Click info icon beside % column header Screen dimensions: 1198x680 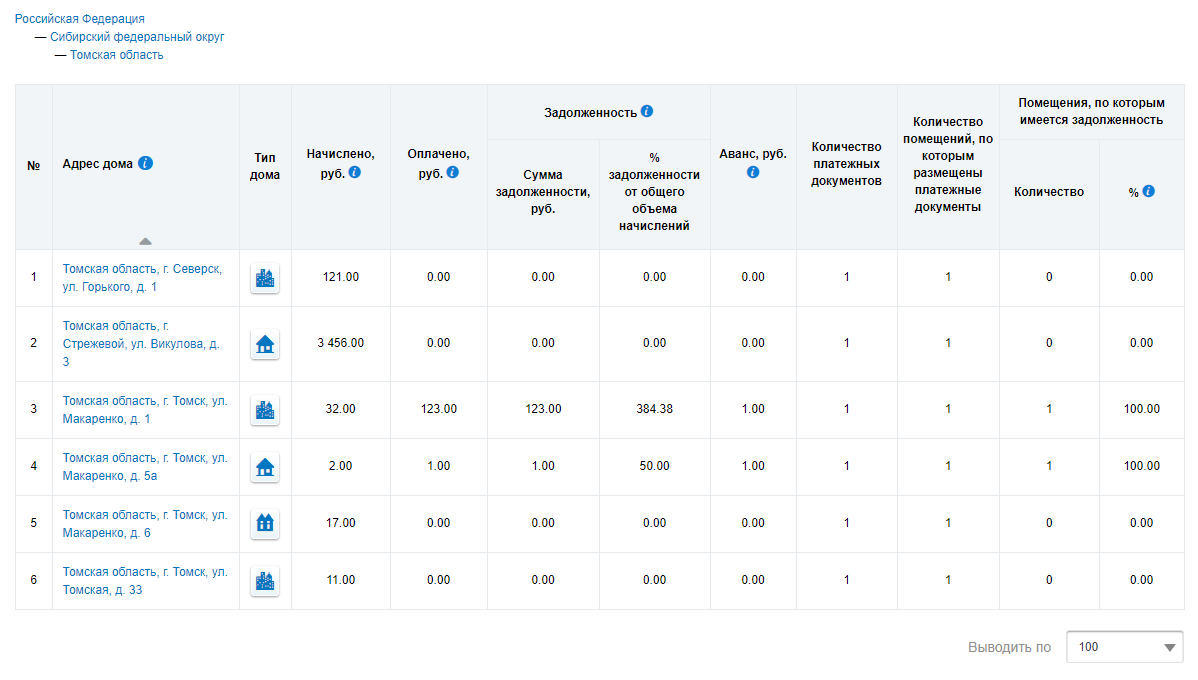[1148, 191]
